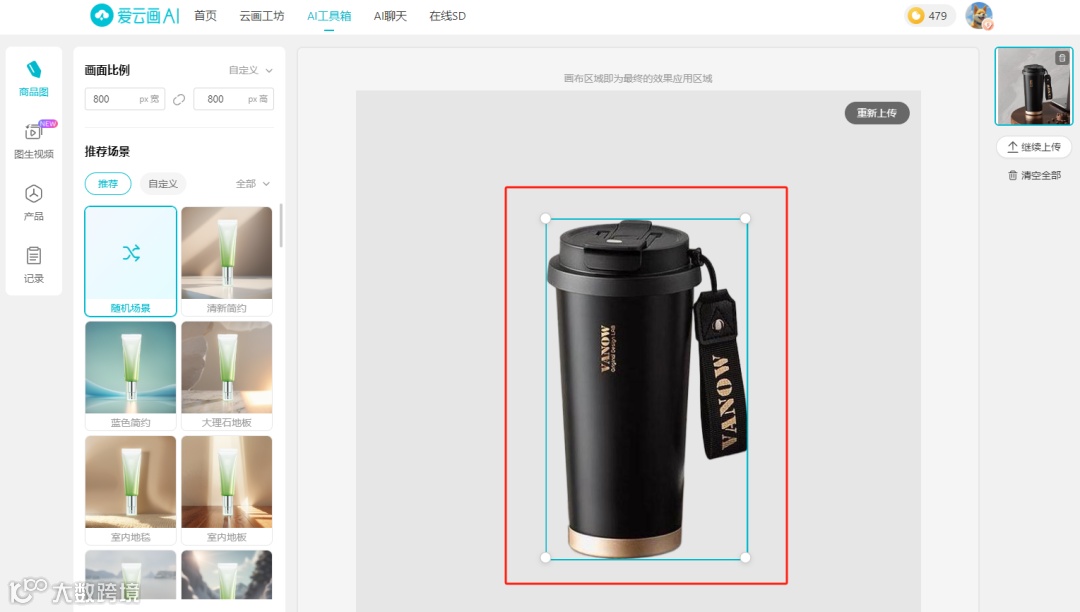
Task: Open 图生视频 sidebar tool
Action: [34, 140]
